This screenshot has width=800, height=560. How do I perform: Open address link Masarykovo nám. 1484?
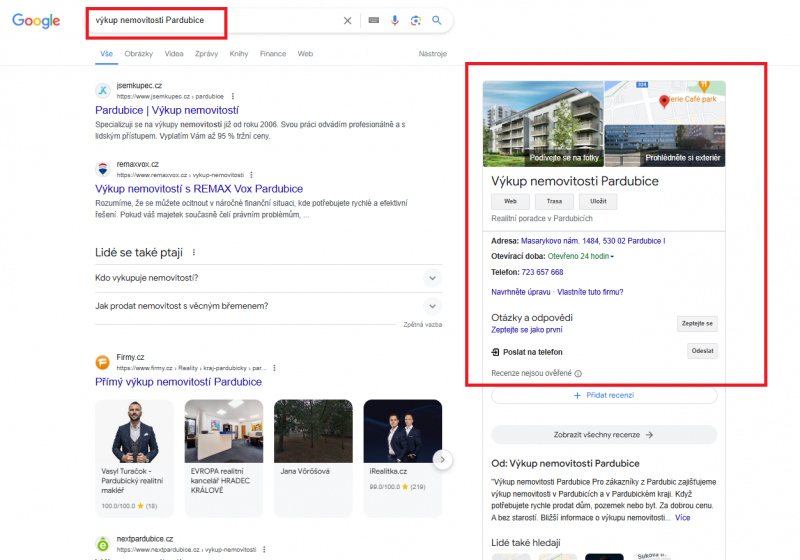click(x=593, y=241)
